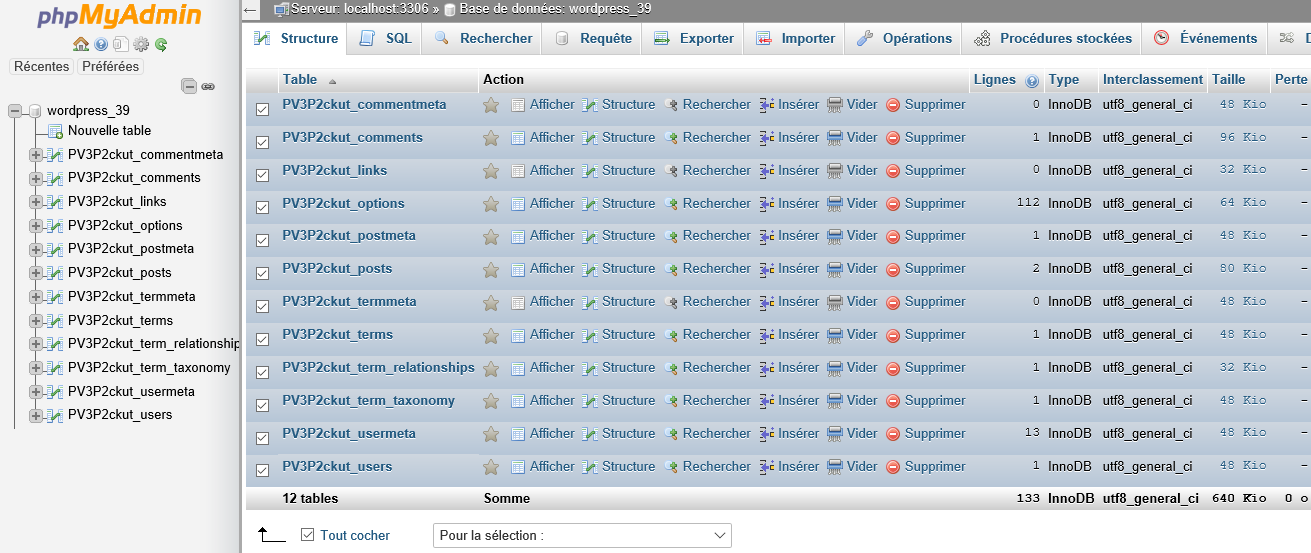Click the red Supprimer icon for PV3P2ckut_termmeta
1311x553 pixels.
pyautogui.click(x=893, y=302)
